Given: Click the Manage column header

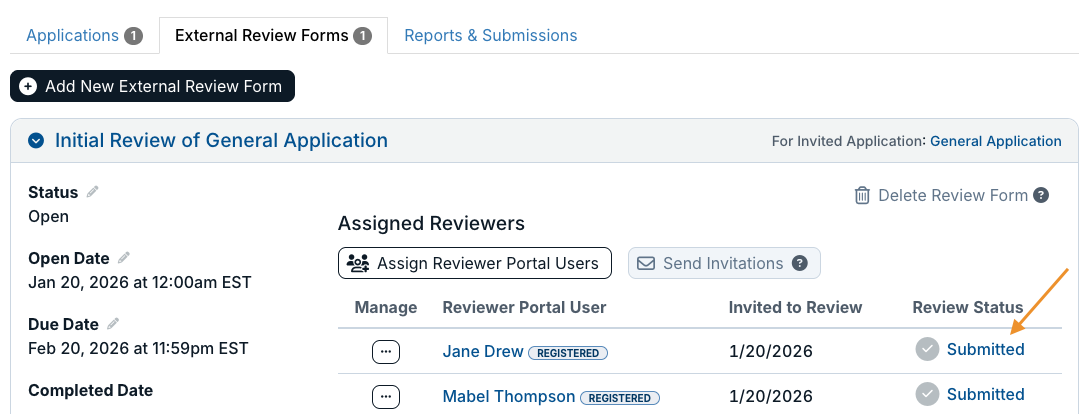Looking at the screenshot, I should pos(386,308).
